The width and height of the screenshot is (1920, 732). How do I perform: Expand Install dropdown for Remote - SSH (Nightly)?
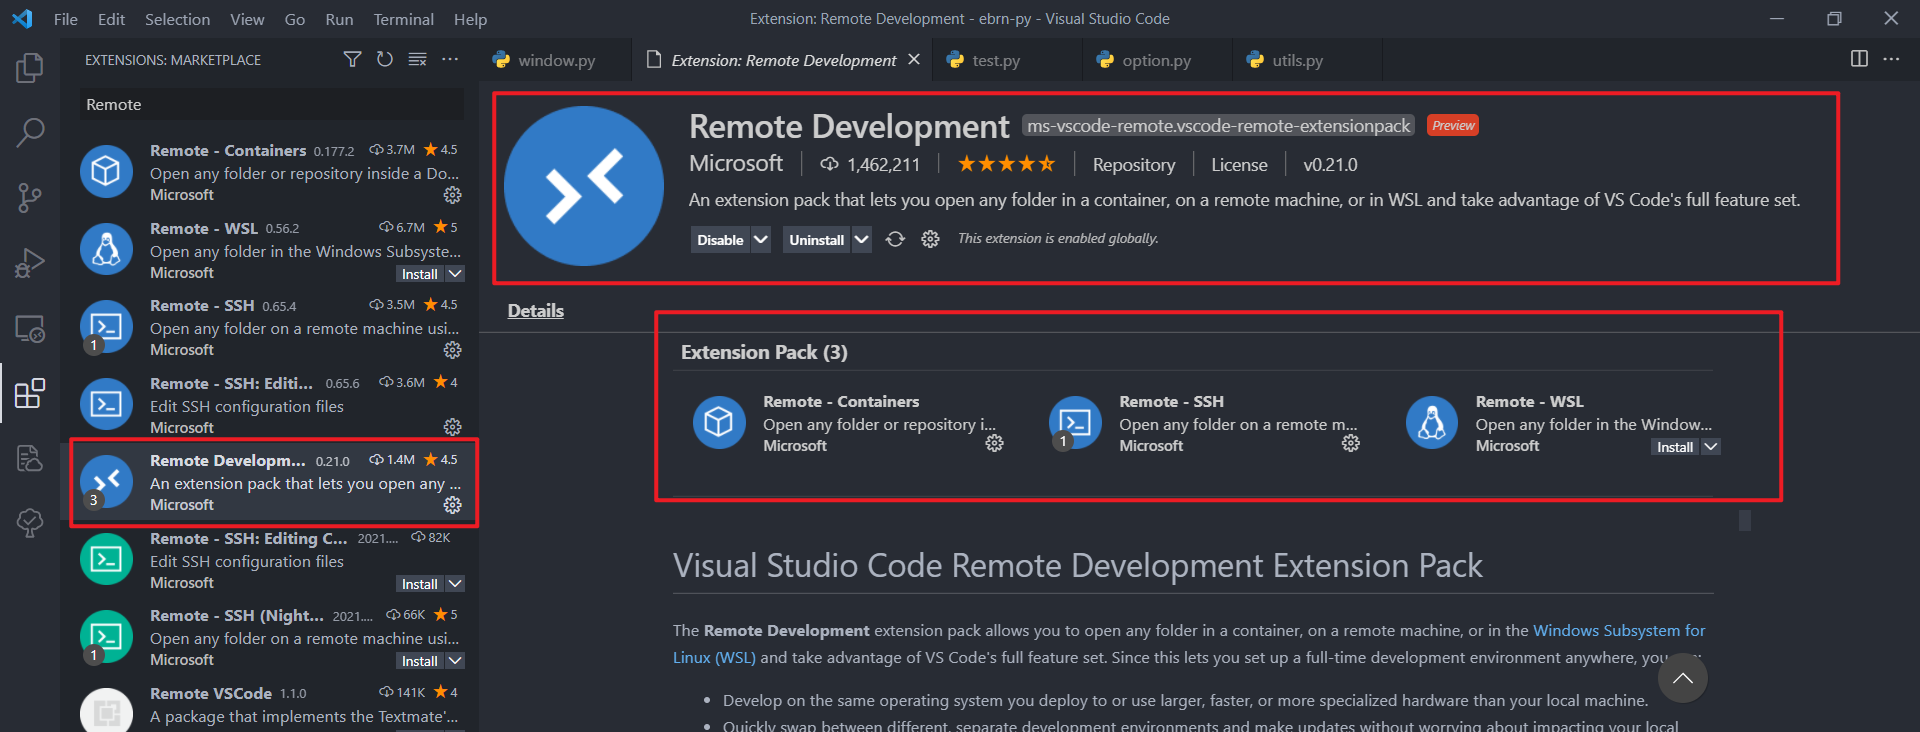pos(455,661)
